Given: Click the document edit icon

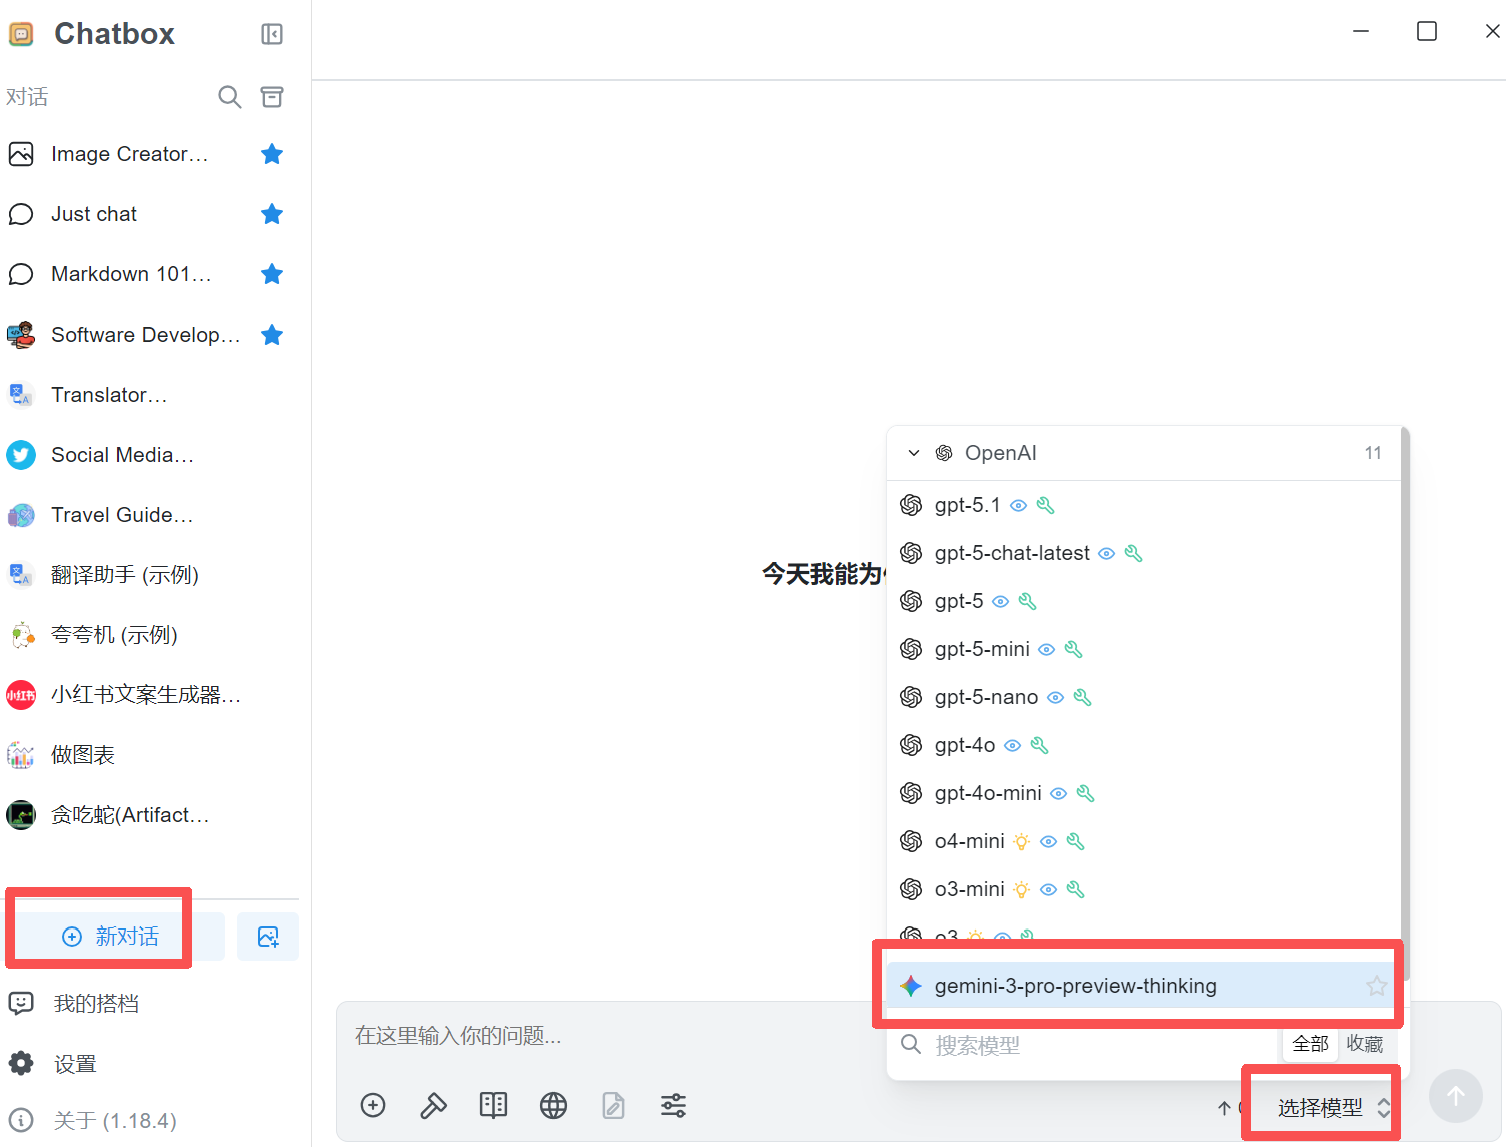Looking at the screenshot, I should coord(613,1105).
